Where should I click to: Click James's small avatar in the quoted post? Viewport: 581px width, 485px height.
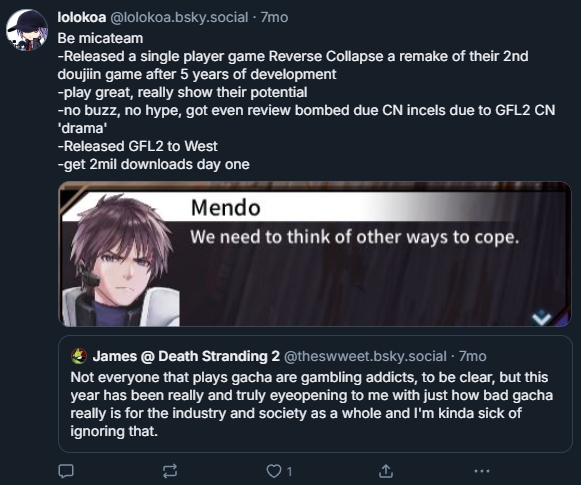[x=79, y=356]
